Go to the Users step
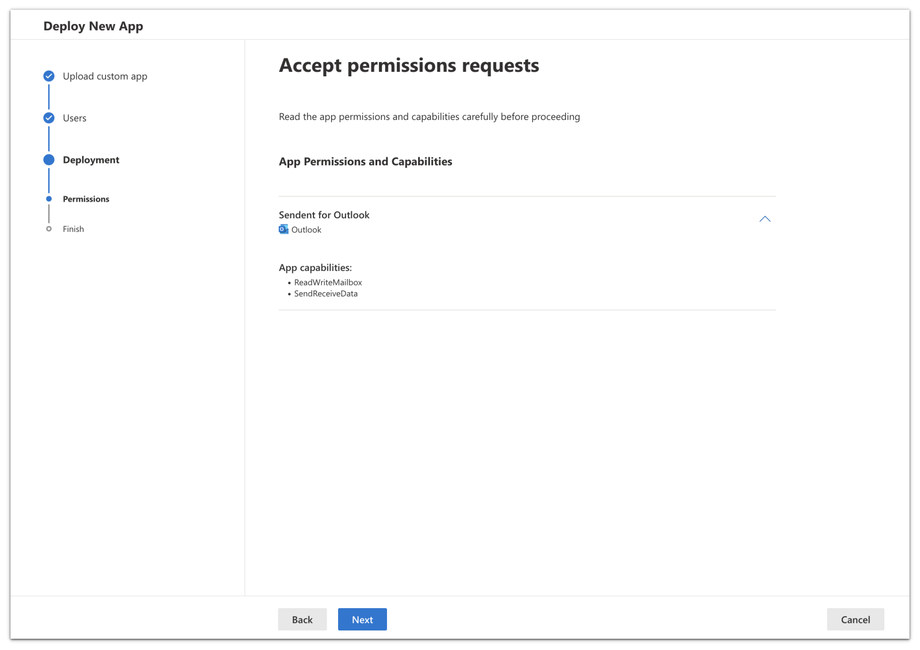This screenshot has width=920, height=650. 75,118
